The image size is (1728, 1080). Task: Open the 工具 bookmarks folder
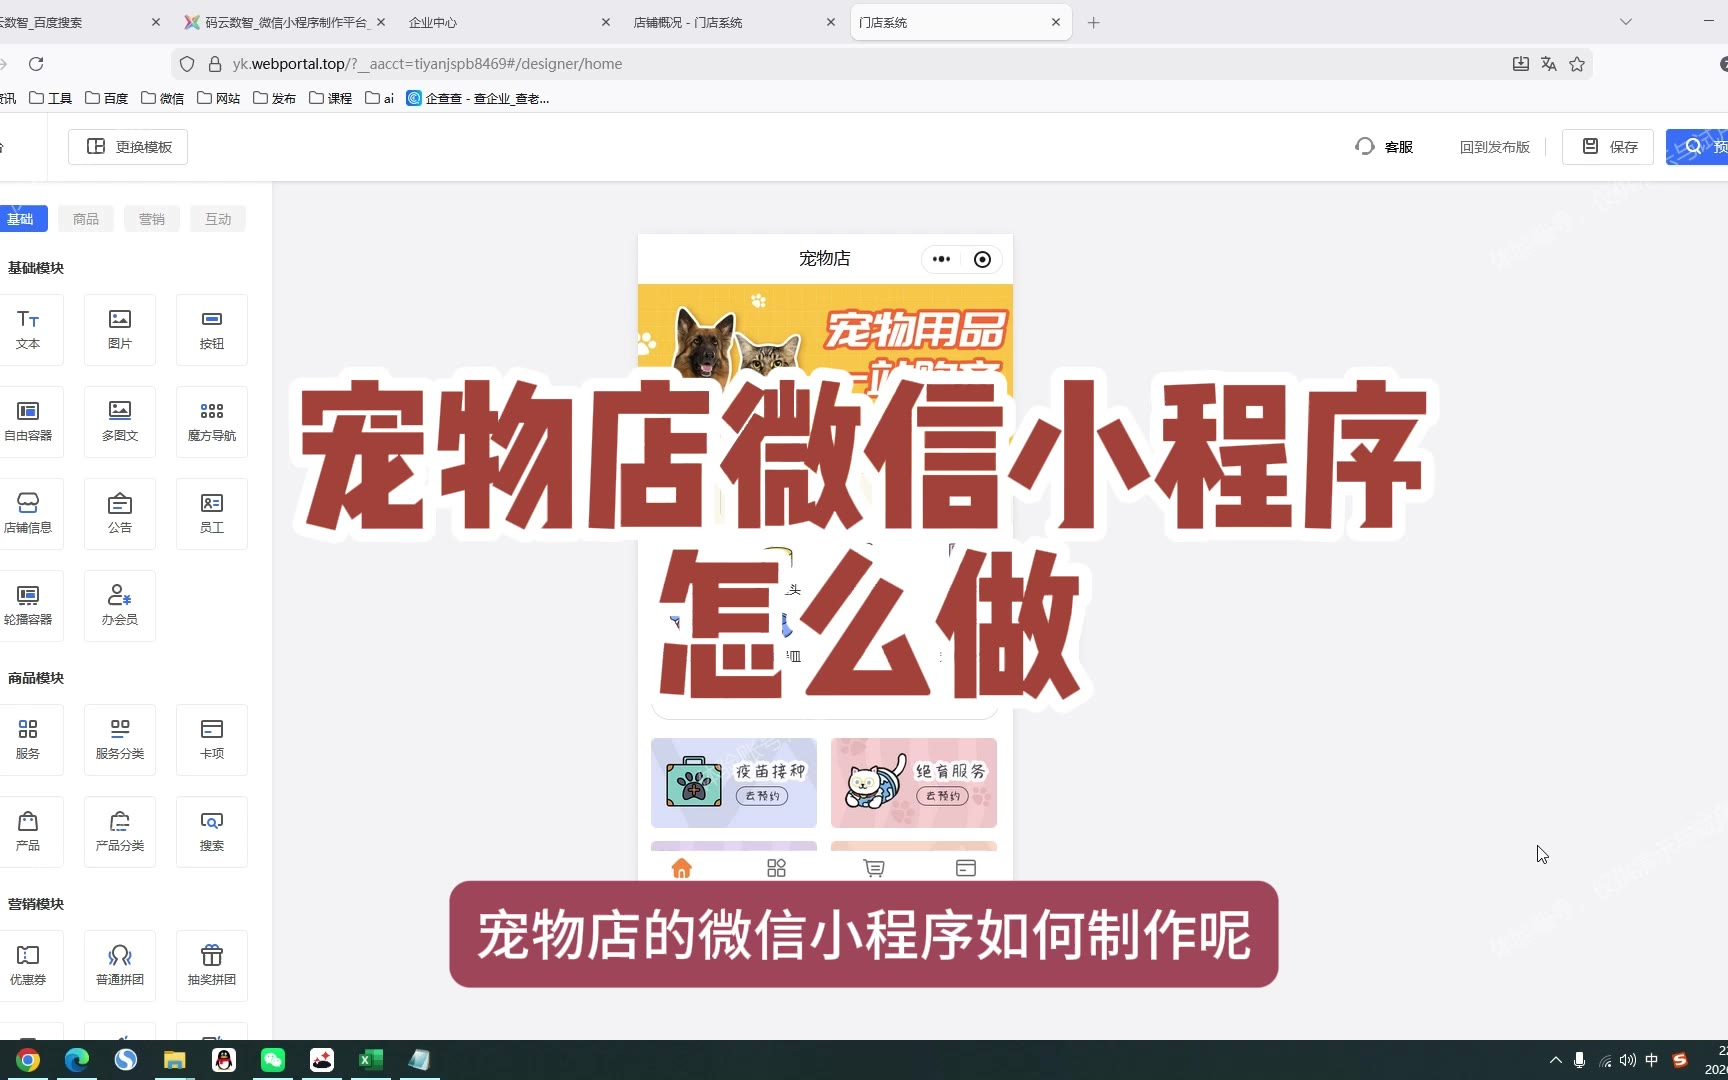[51, 98]
